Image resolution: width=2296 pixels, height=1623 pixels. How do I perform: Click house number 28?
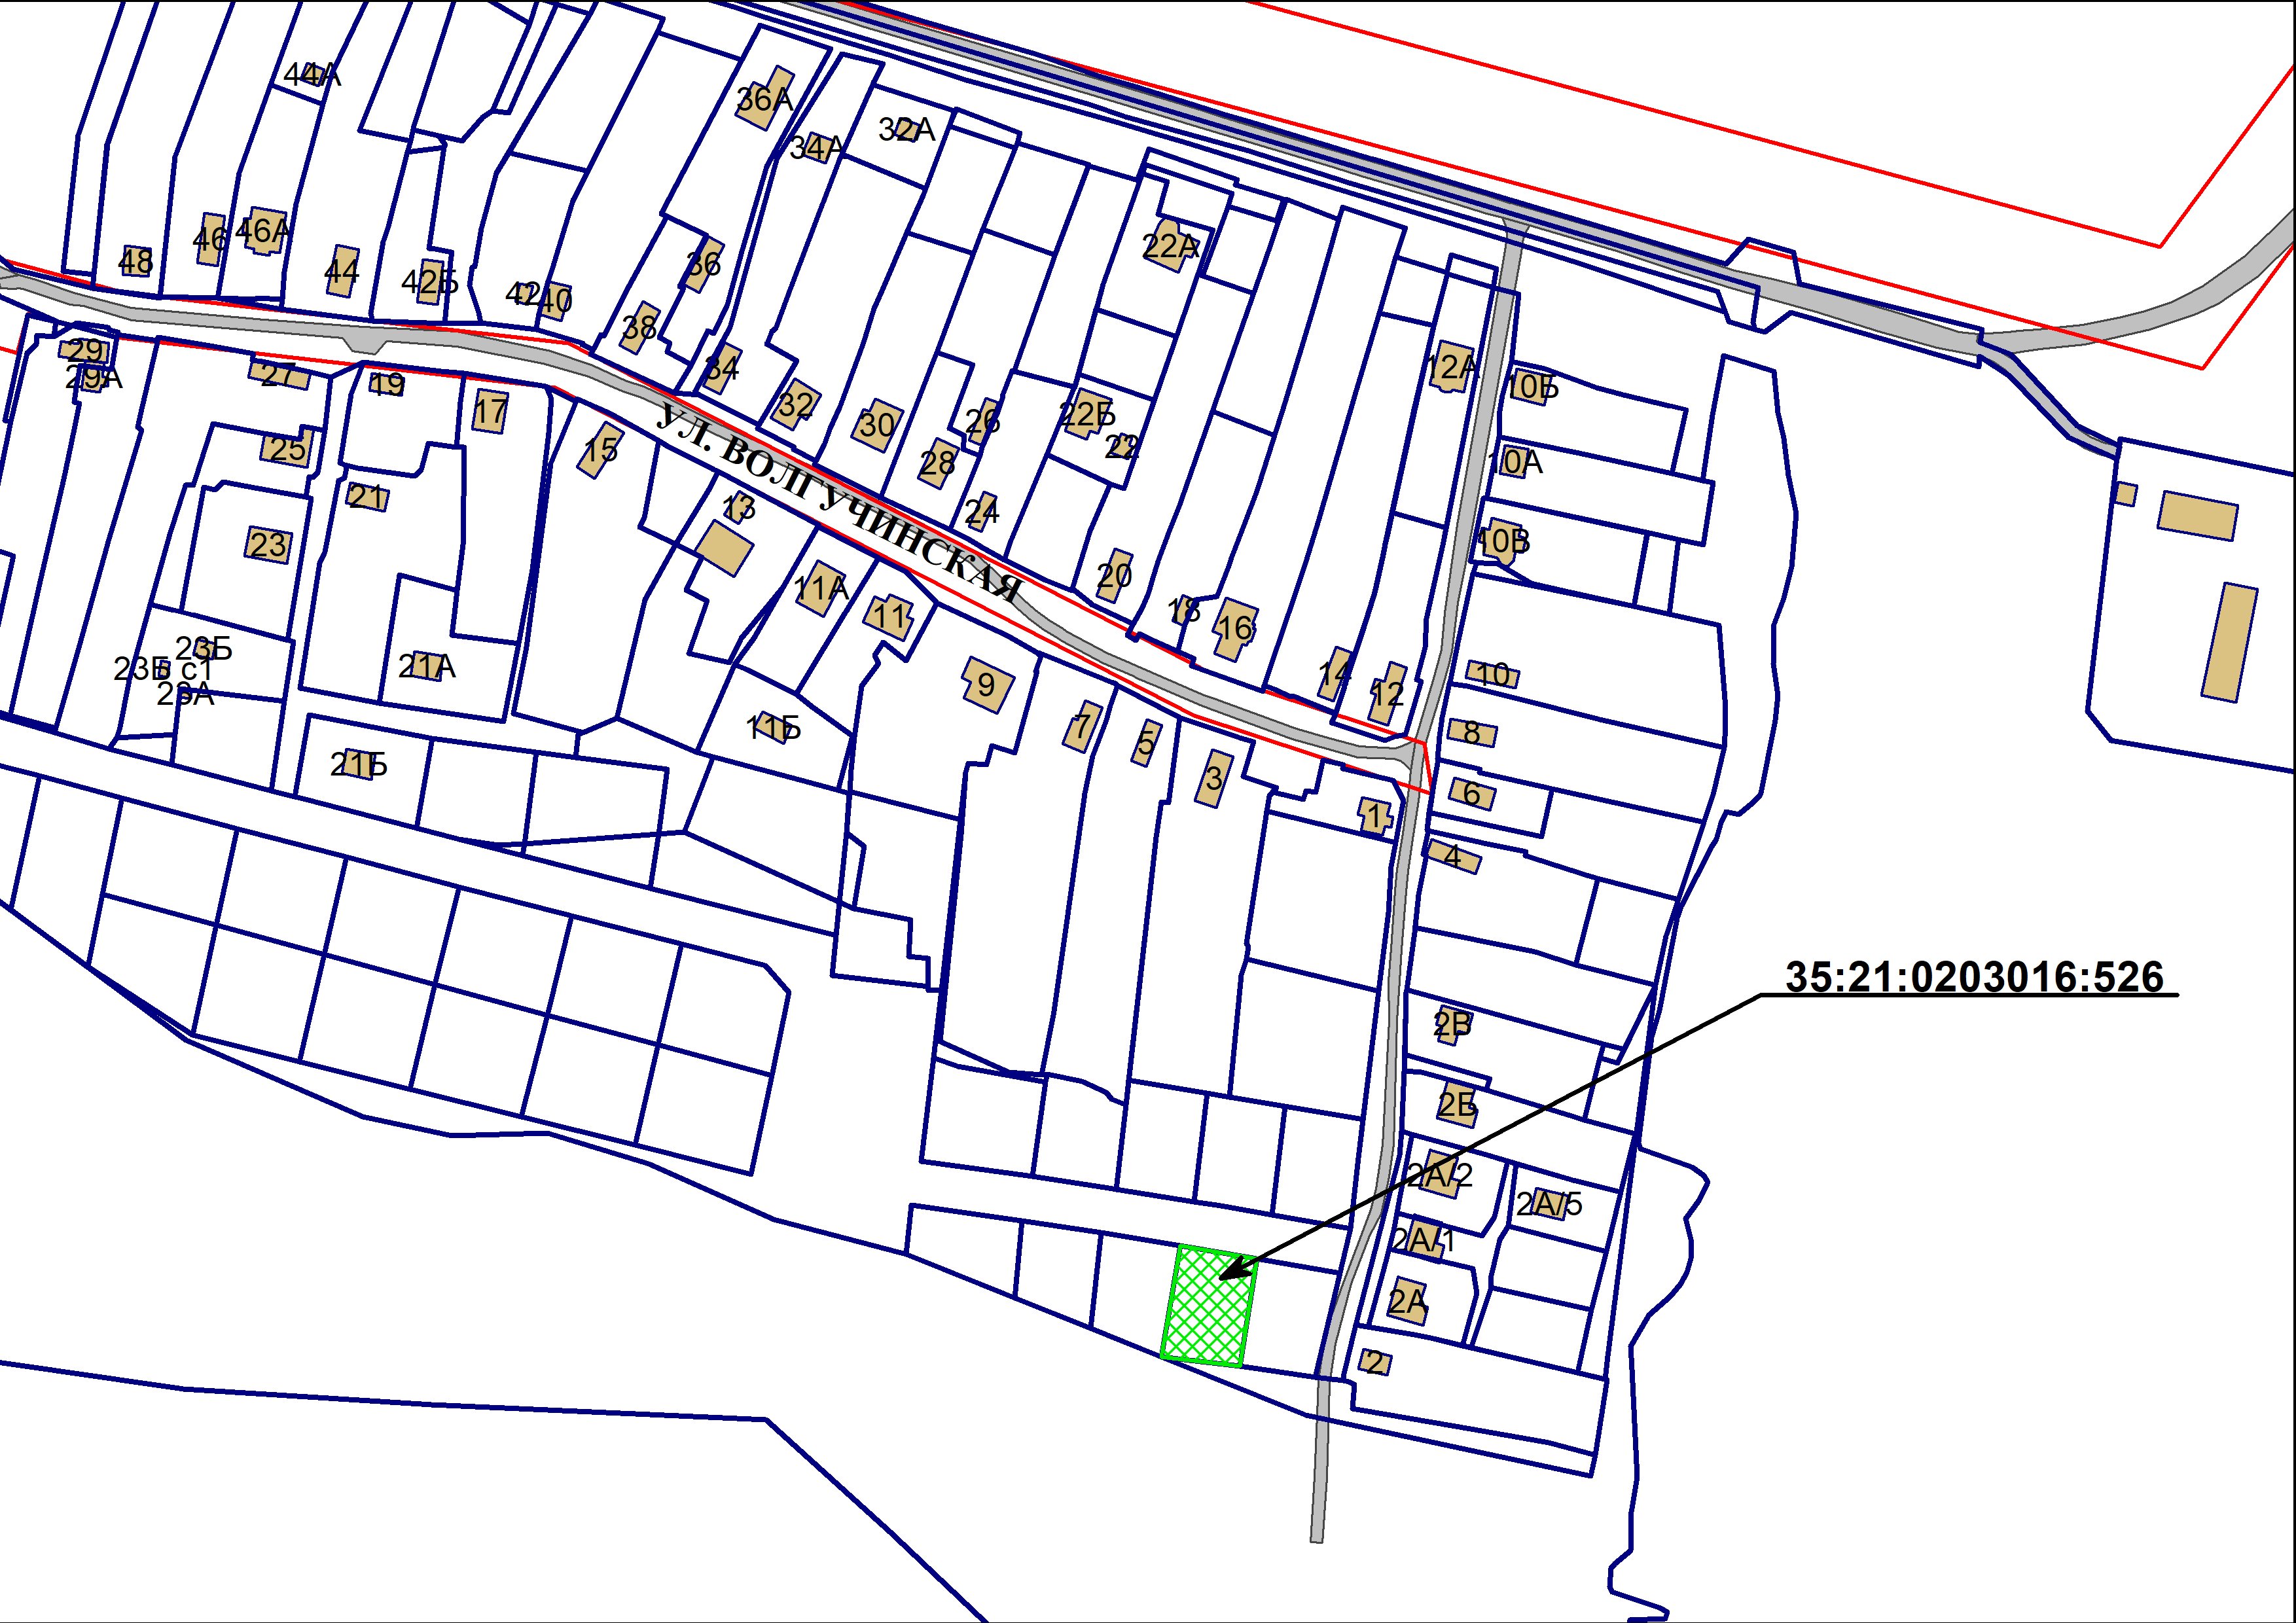[x=938, y=462]
